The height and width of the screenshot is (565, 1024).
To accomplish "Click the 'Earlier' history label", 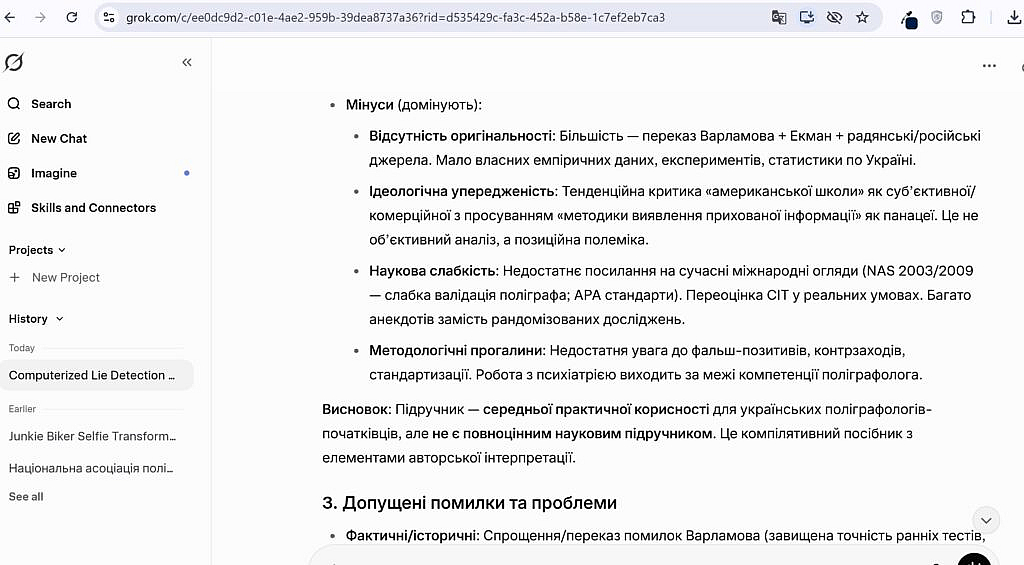I will pyautogui.click(x=22, y=409).
